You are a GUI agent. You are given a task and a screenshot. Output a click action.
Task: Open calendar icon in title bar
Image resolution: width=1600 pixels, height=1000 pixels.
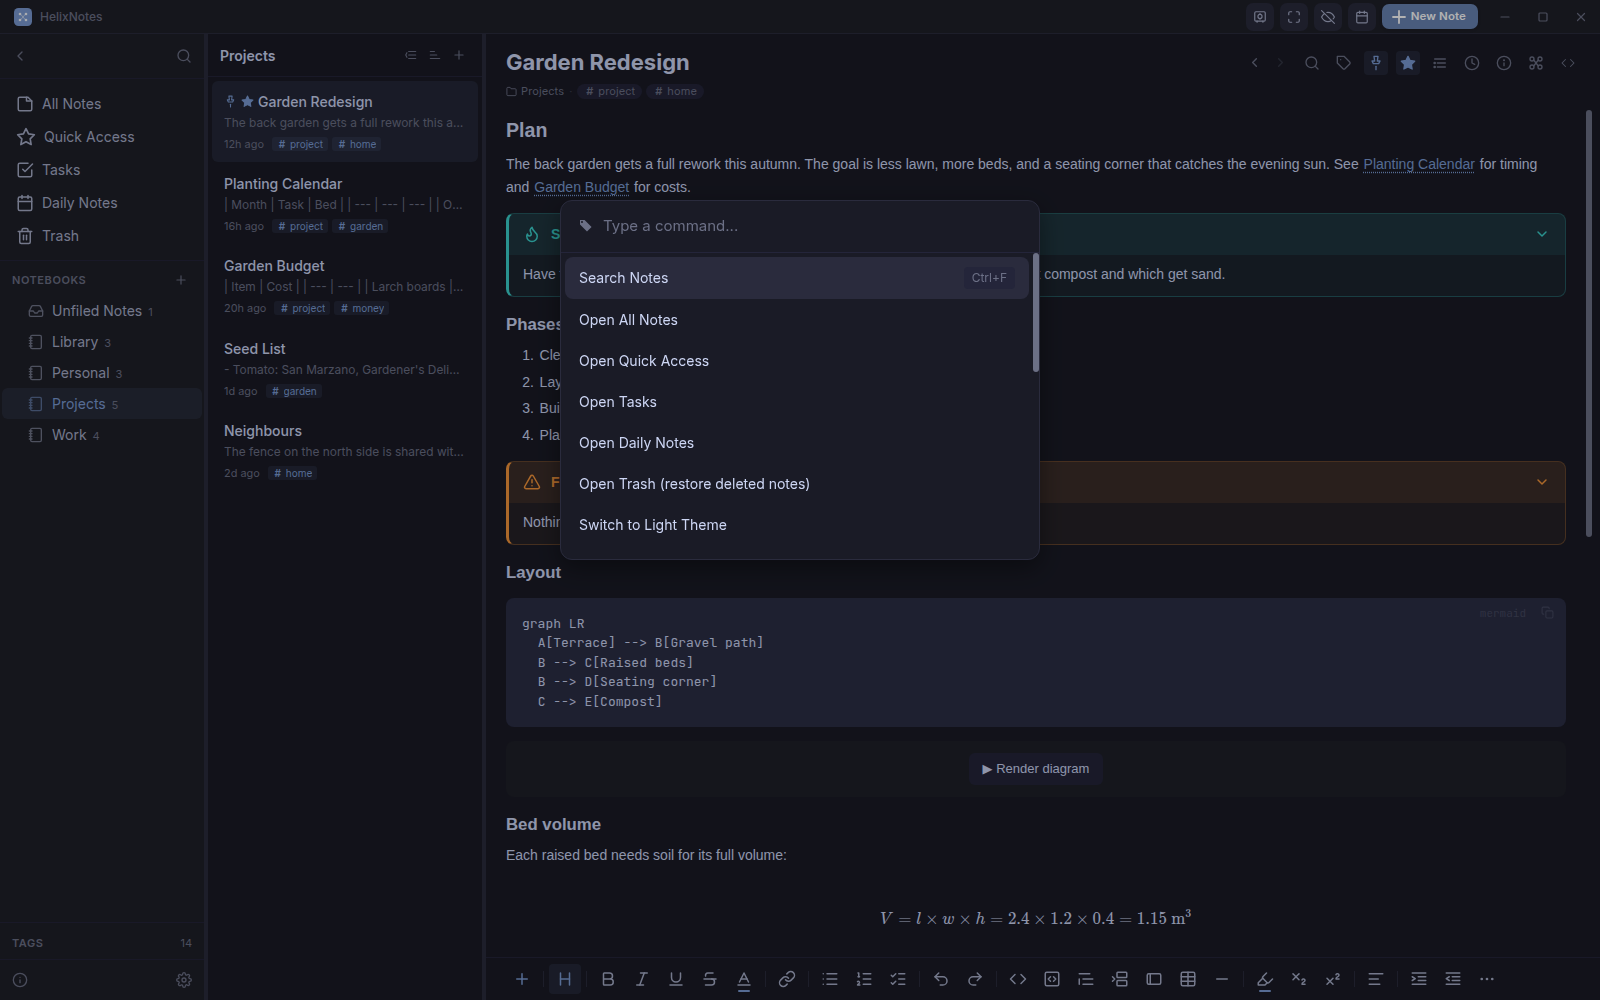(x=1362, y=17)
